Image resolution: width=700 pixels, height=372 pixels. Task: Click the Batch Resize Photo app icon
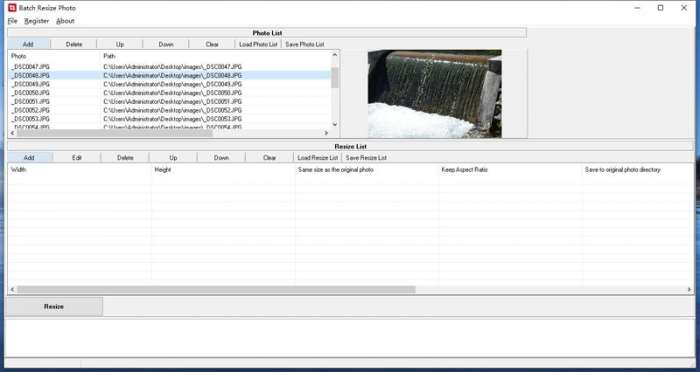(12, 8)
